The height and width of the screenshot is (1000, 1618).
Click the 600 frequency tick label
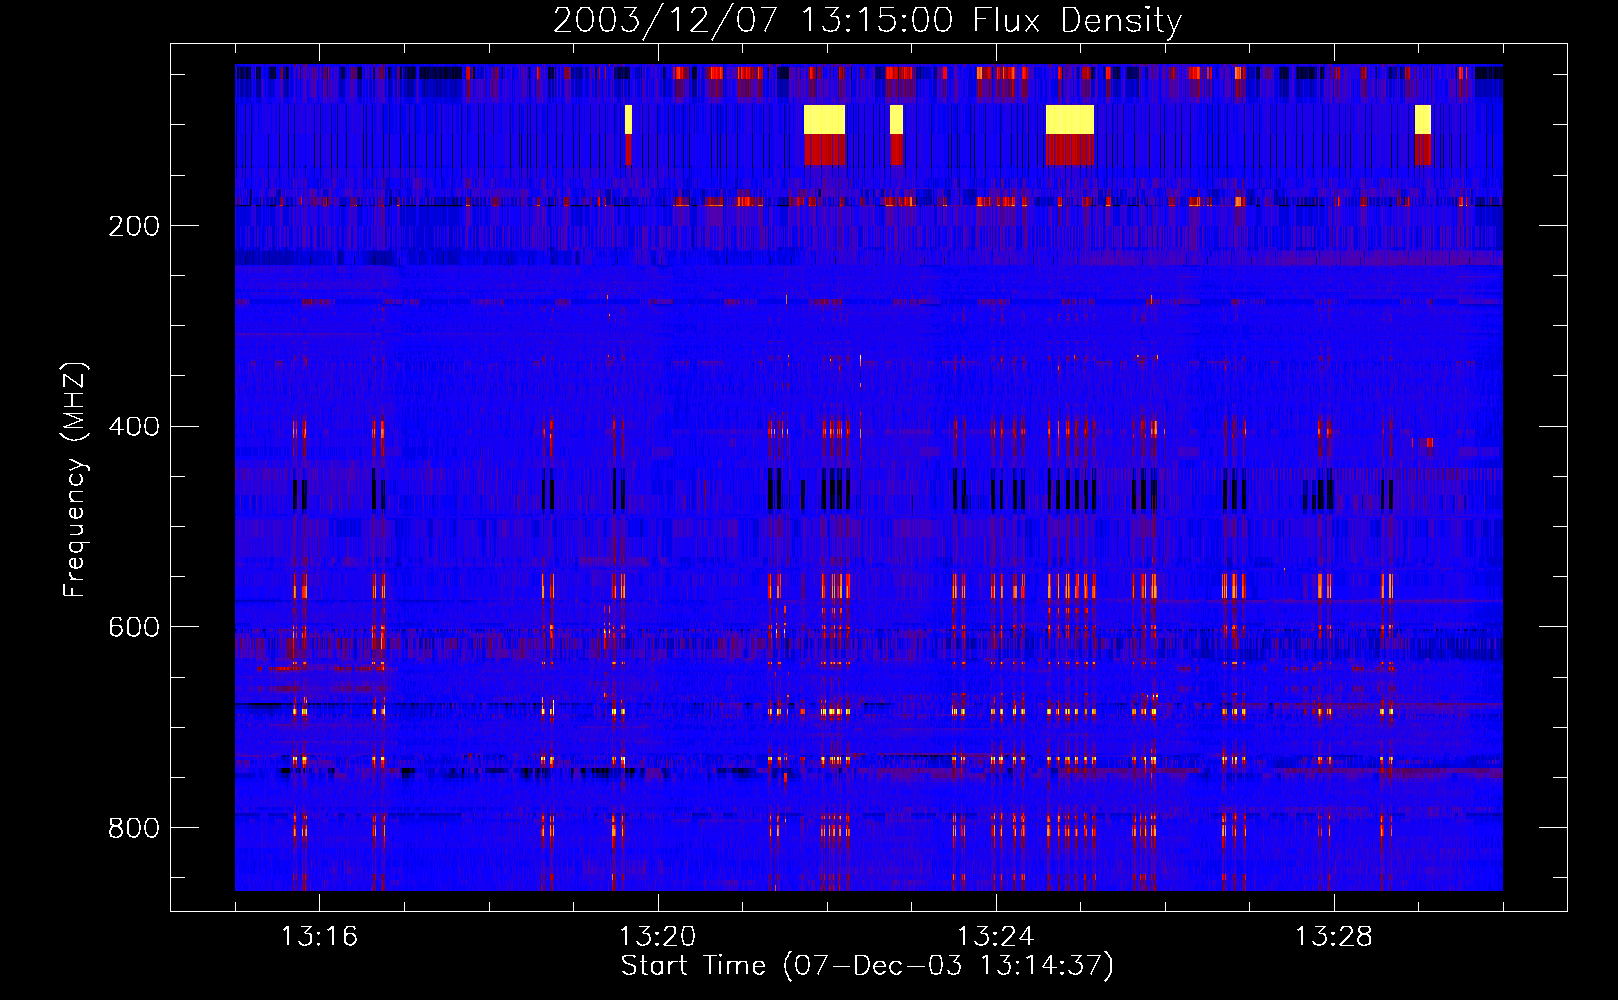click(x=133, y=627)
